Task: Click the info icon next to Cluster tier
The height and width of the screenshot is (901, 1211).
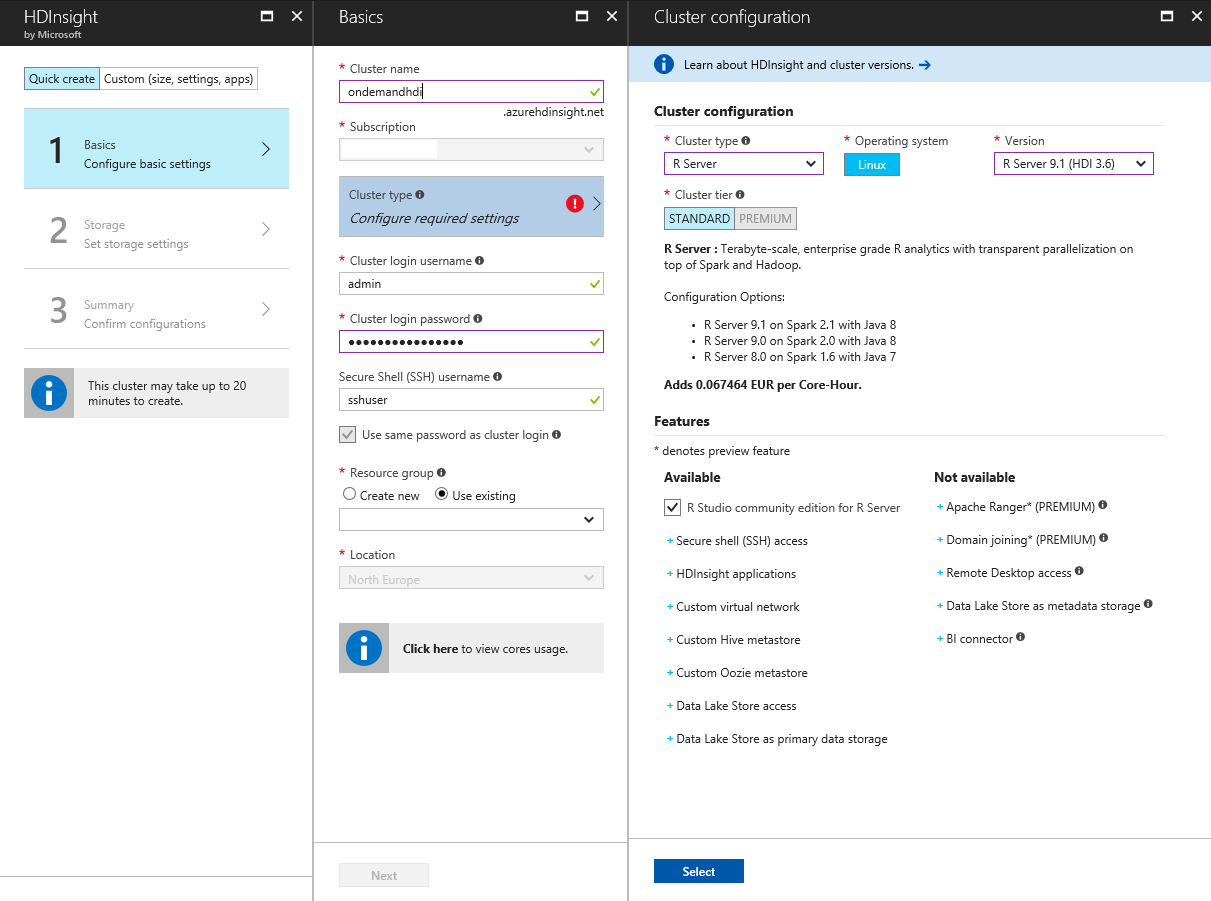Action: click(x=740, y=195)
